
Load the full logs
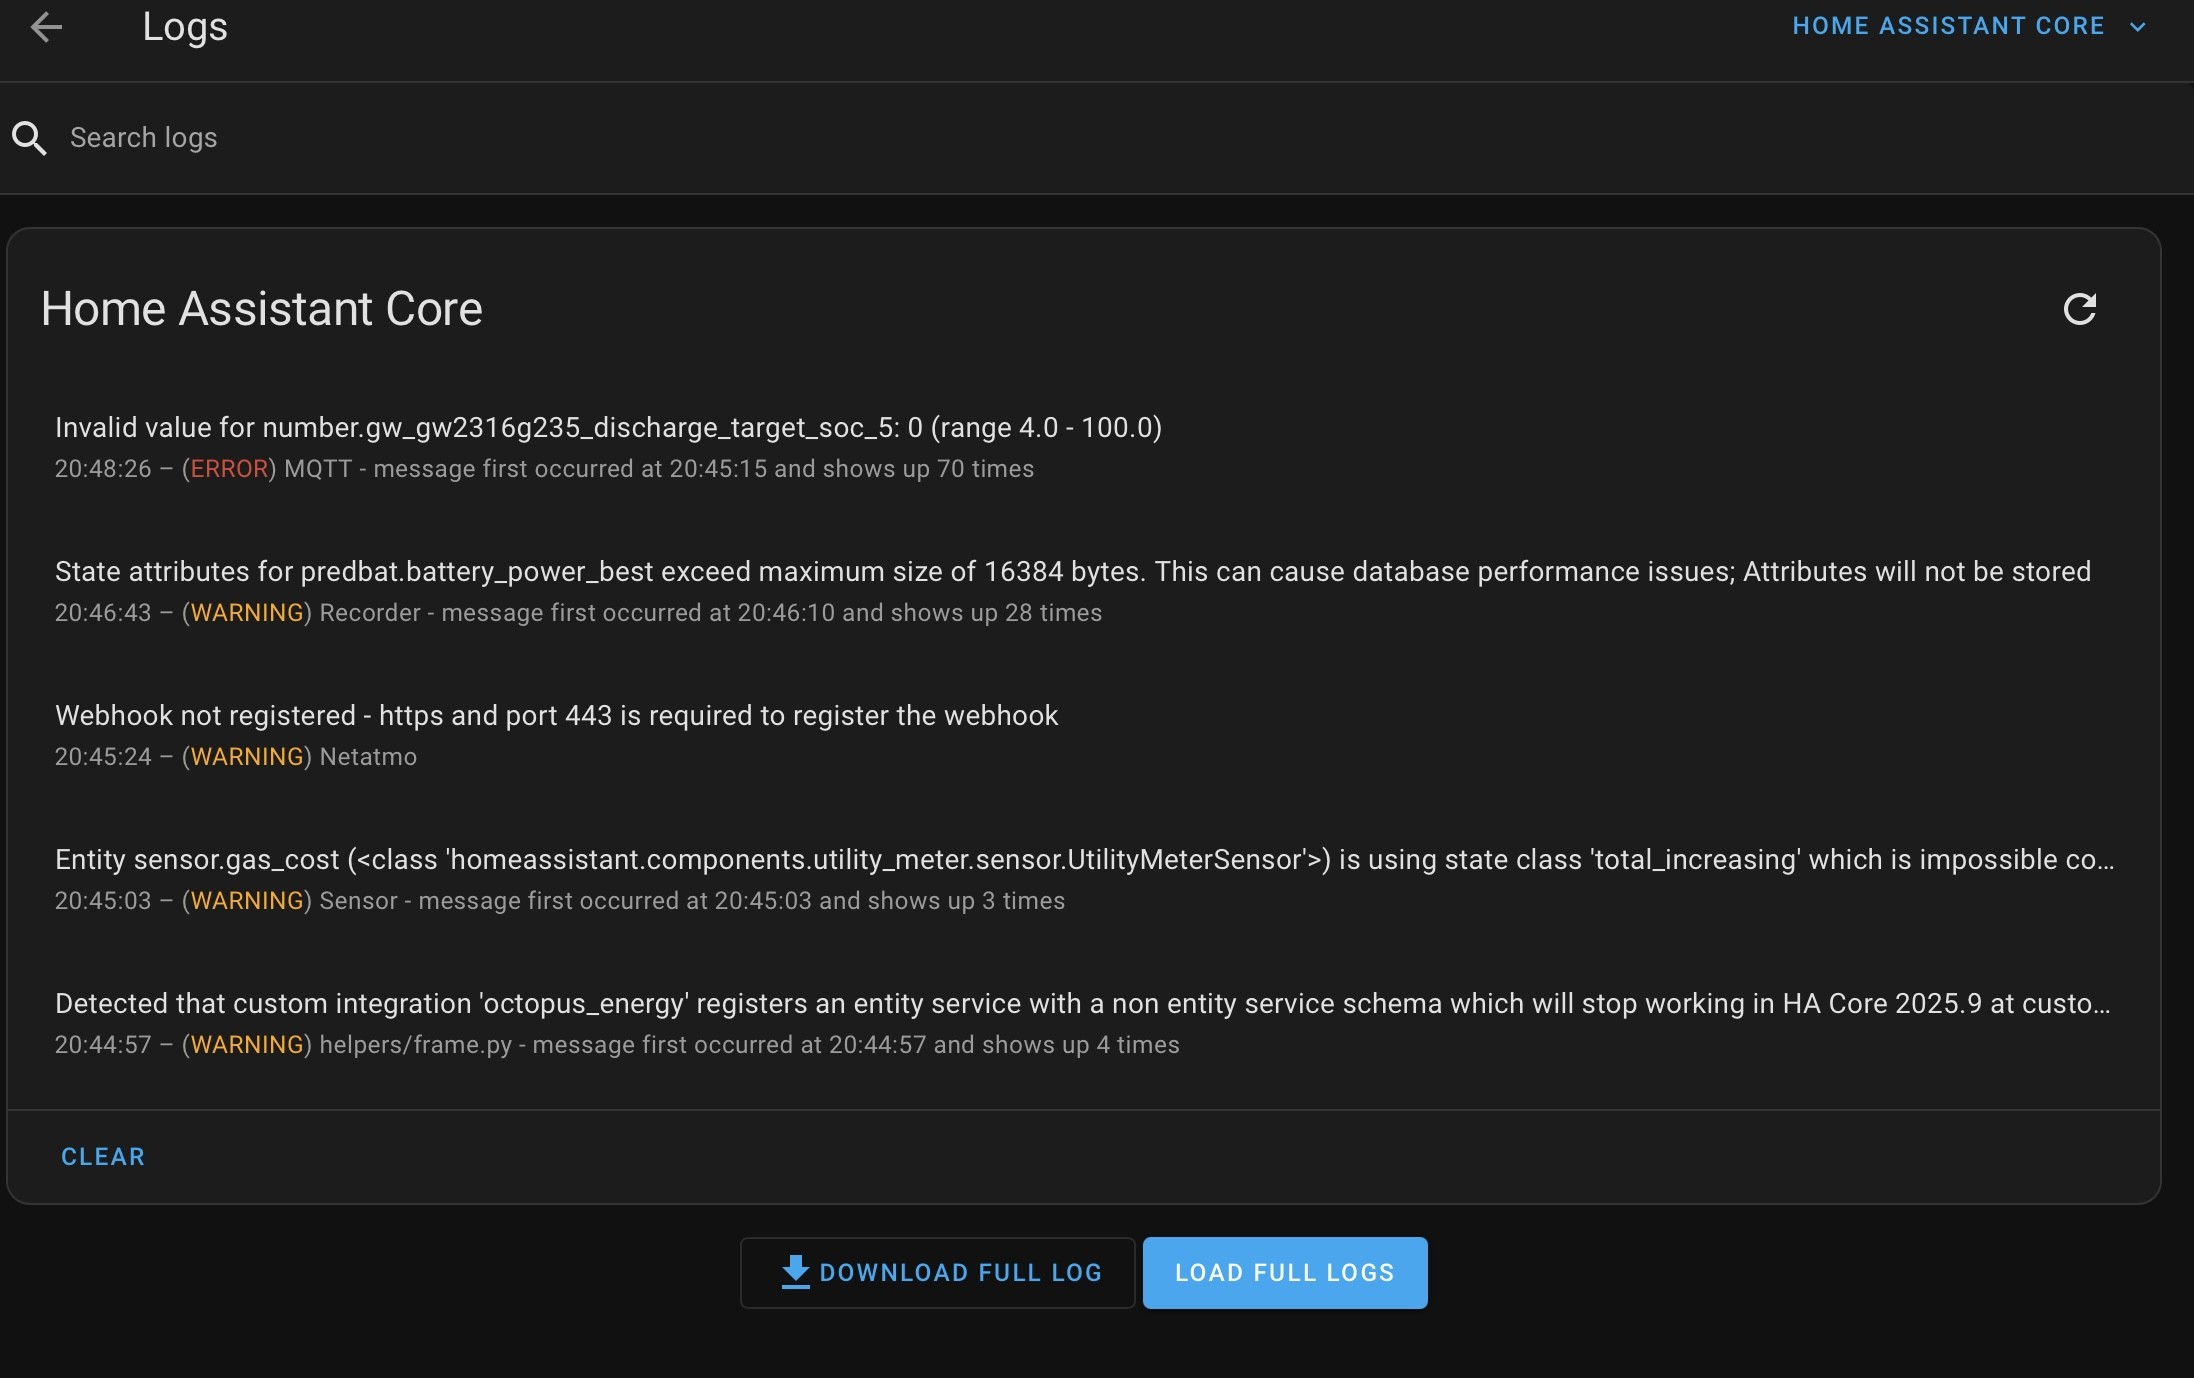click(1285, 1273)
